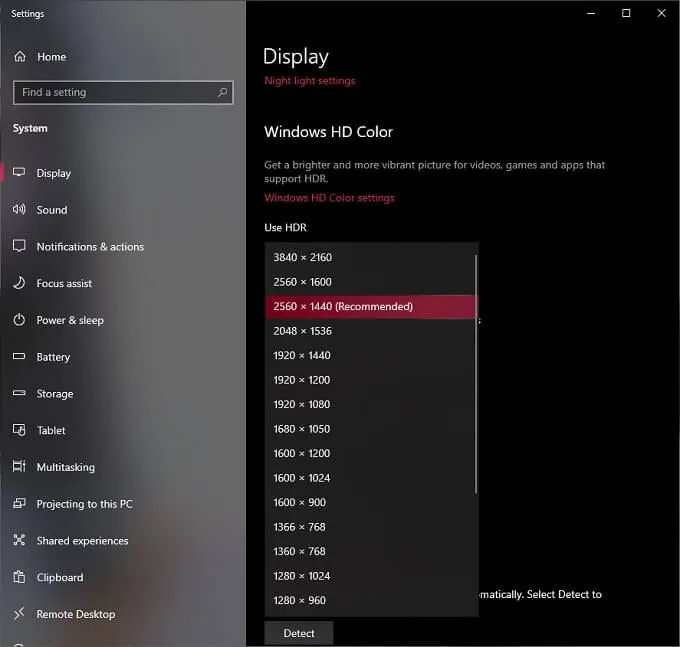Click the Tablet icon

19,430
